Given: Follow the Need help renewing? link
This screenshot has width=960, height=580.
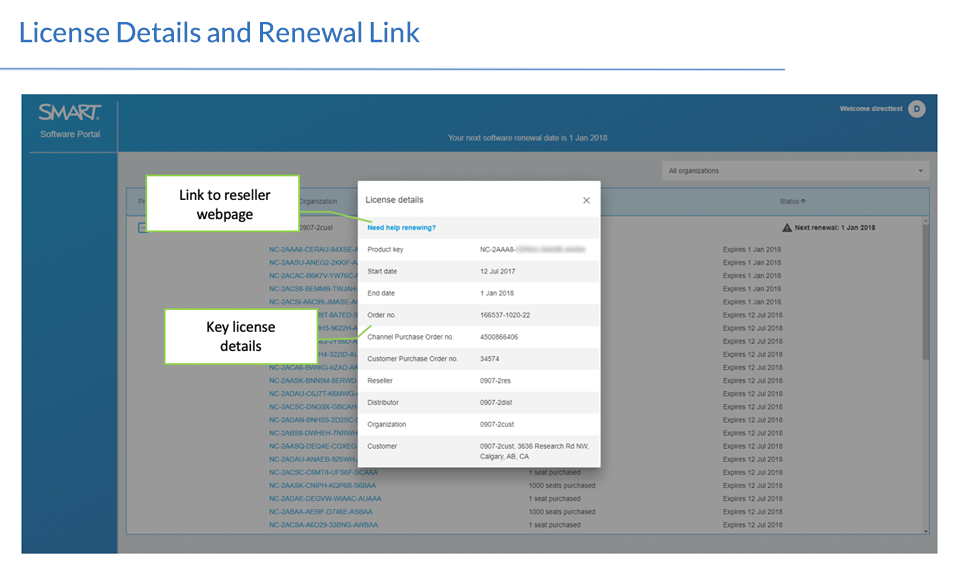Looking at the screenshot, I should tap(401, 228).
